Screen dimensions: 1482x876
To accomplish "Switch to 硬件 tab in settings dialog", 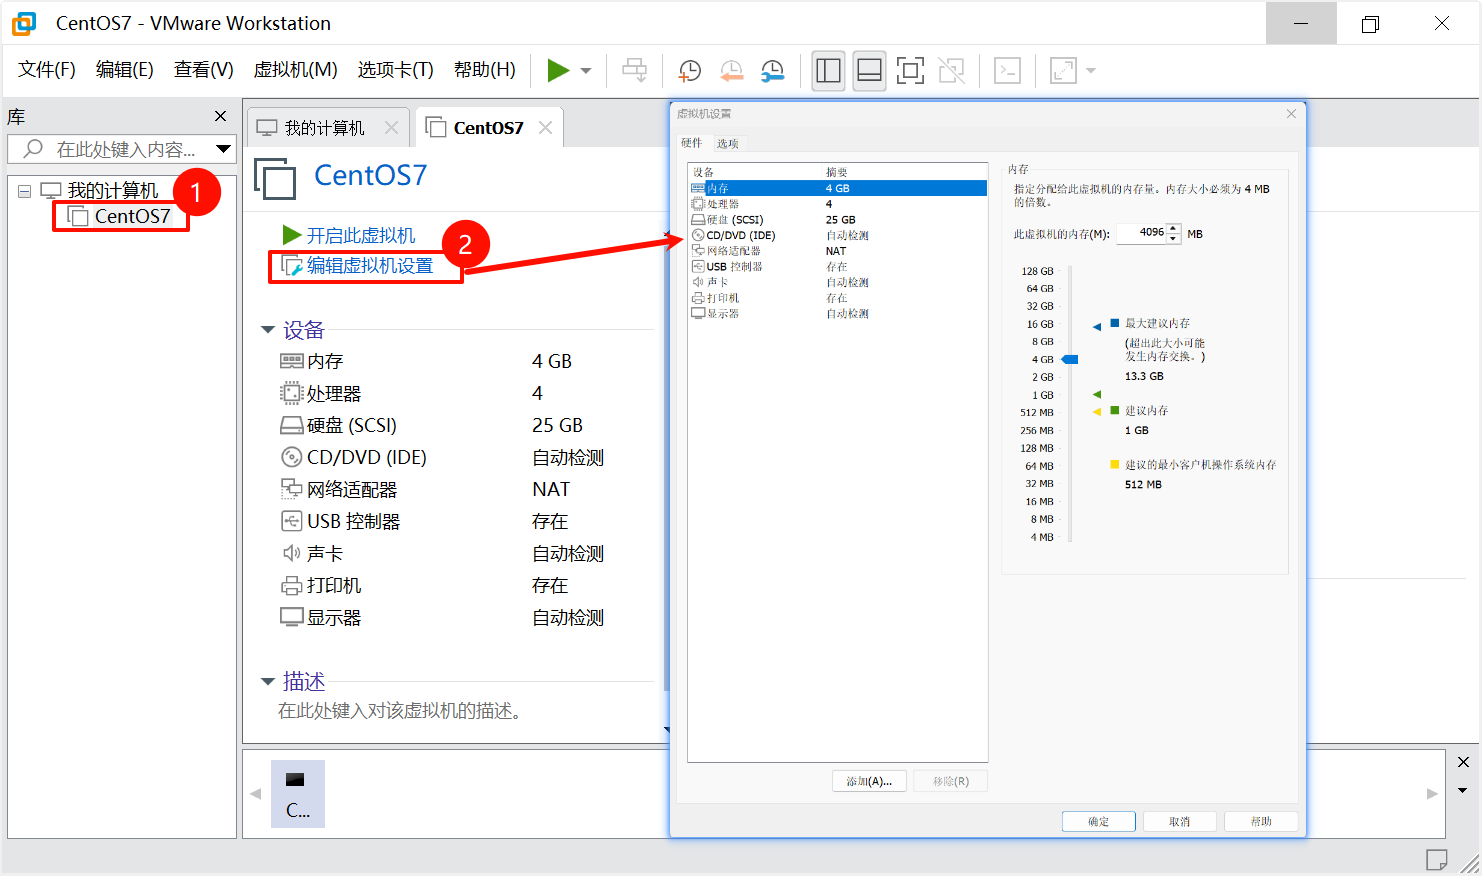I will (692, 143).
